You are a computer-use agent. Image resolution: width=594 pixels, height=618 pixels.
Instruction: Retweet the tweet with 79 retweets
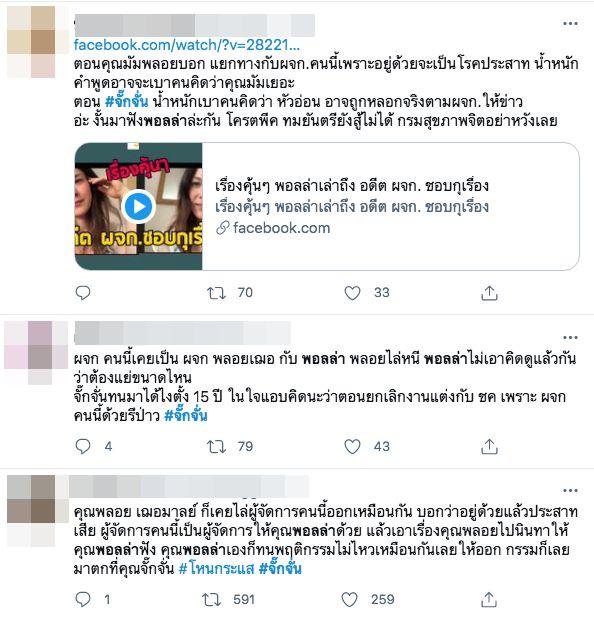(216, 447)
